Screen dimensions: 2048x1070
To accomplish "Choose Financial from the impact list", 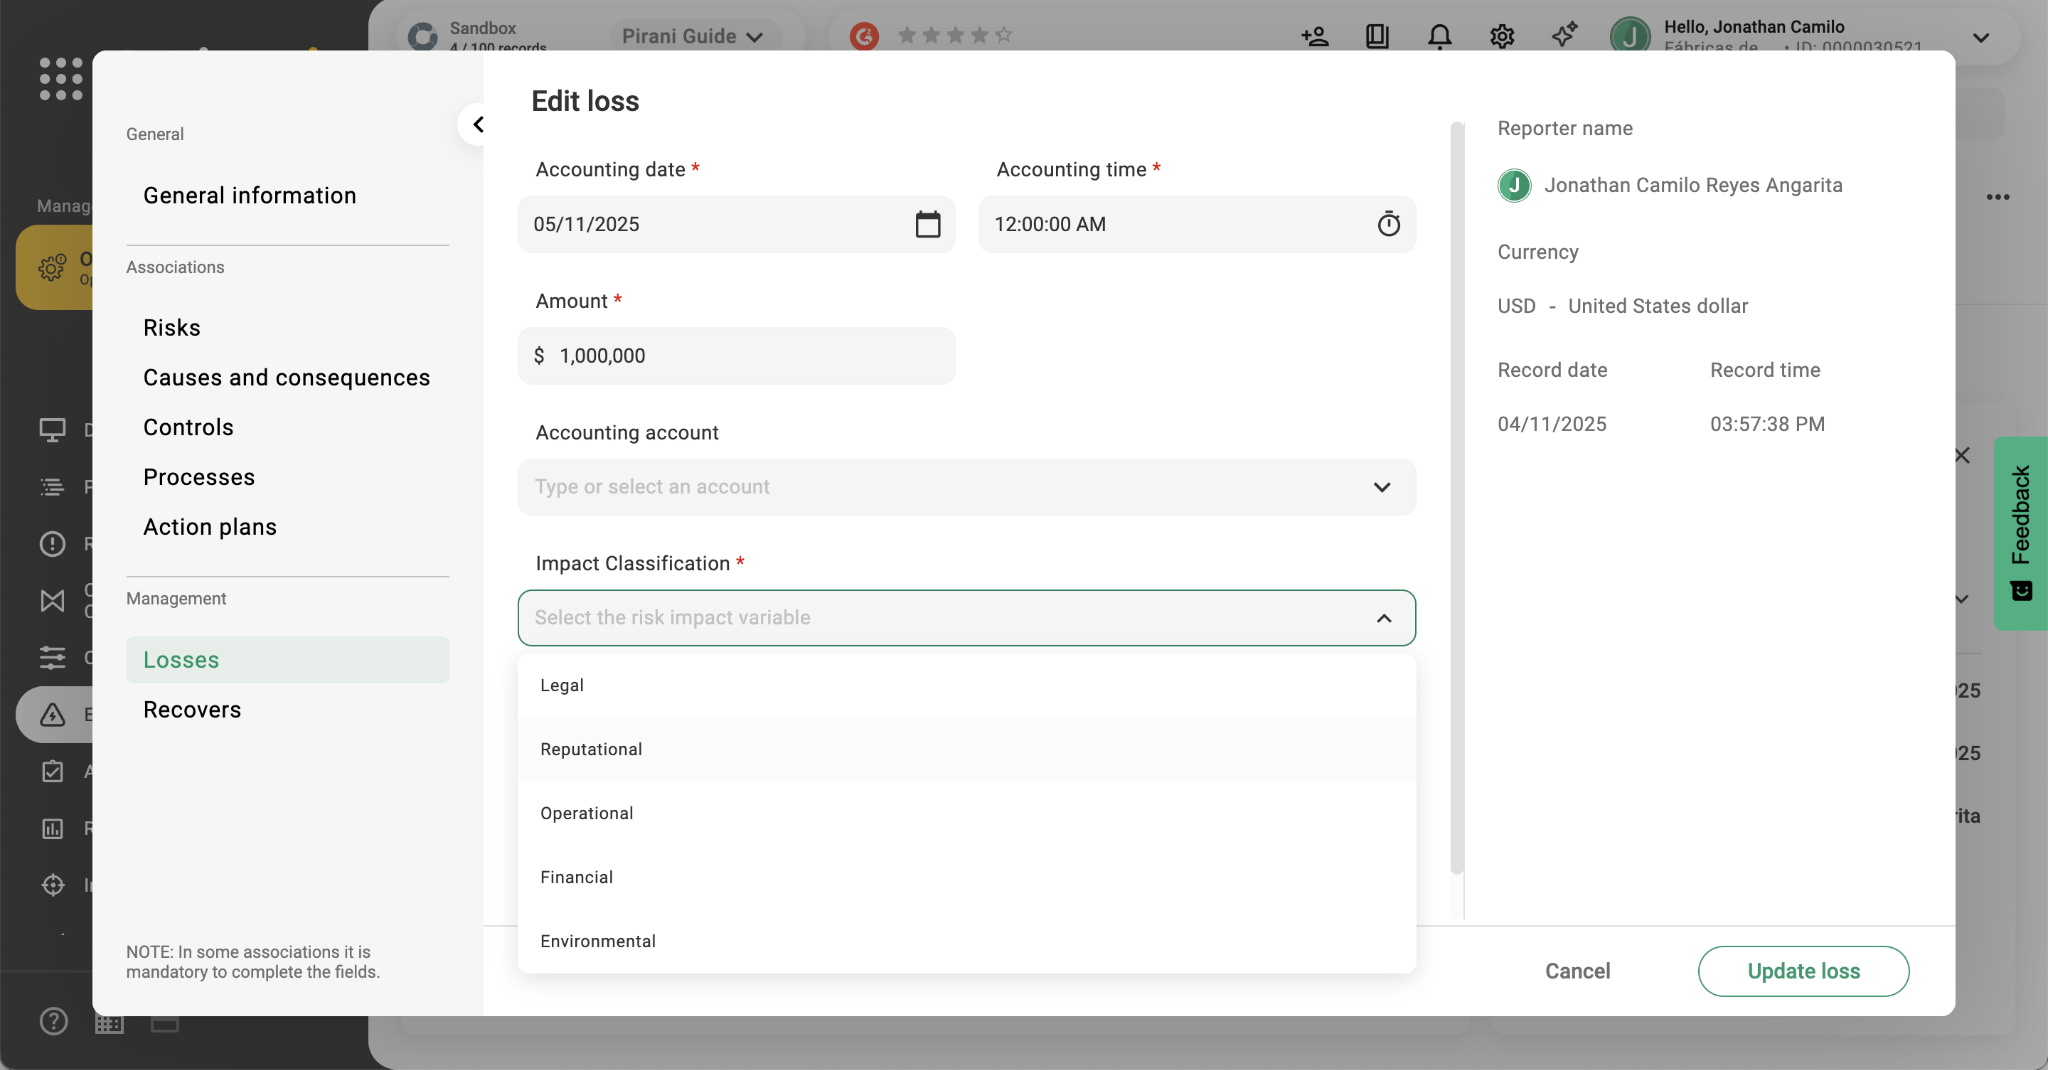I will (576, 877).
